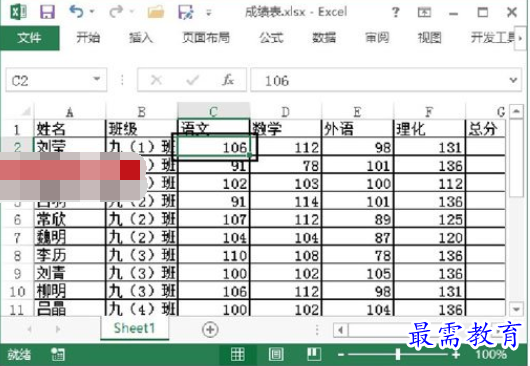
Task: Open the redo history dropdown arrow
Action: tap(132, 12)
